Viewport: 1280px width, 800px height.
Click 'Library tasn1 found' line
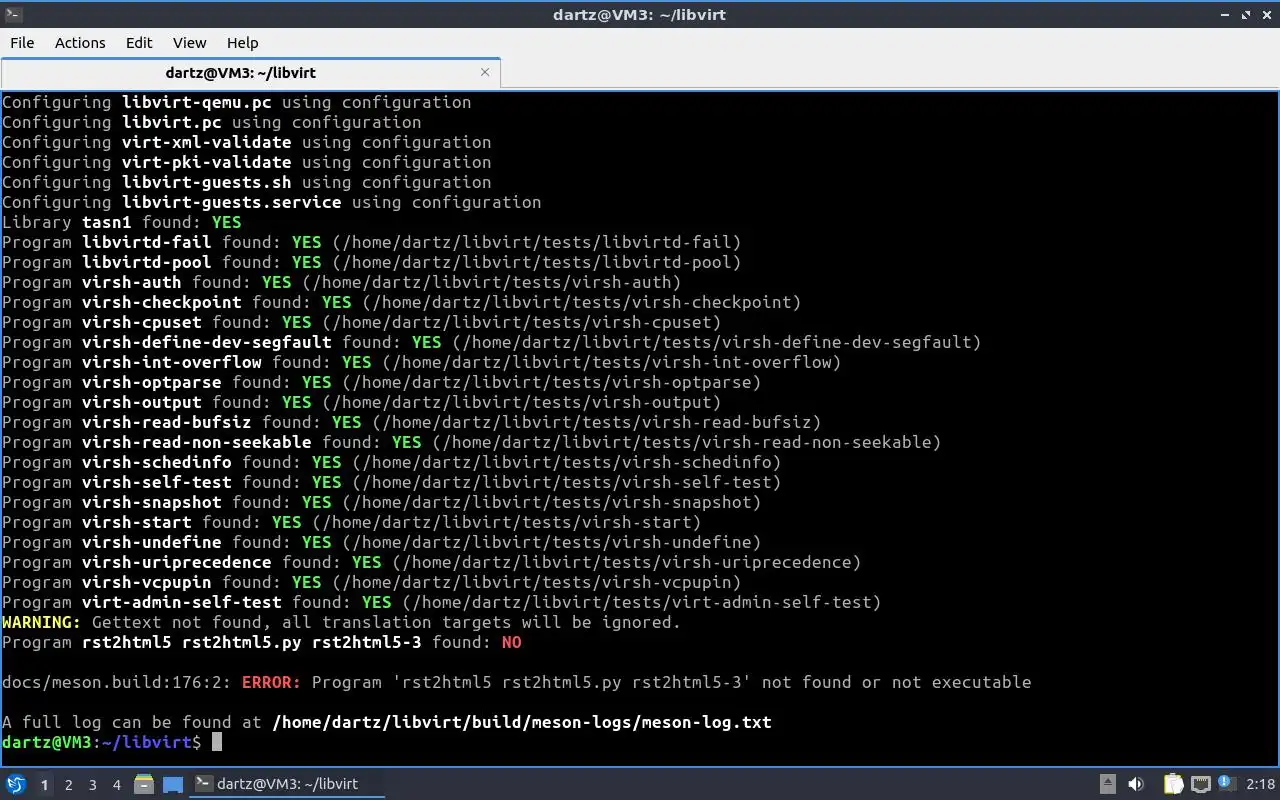(121, 222)
